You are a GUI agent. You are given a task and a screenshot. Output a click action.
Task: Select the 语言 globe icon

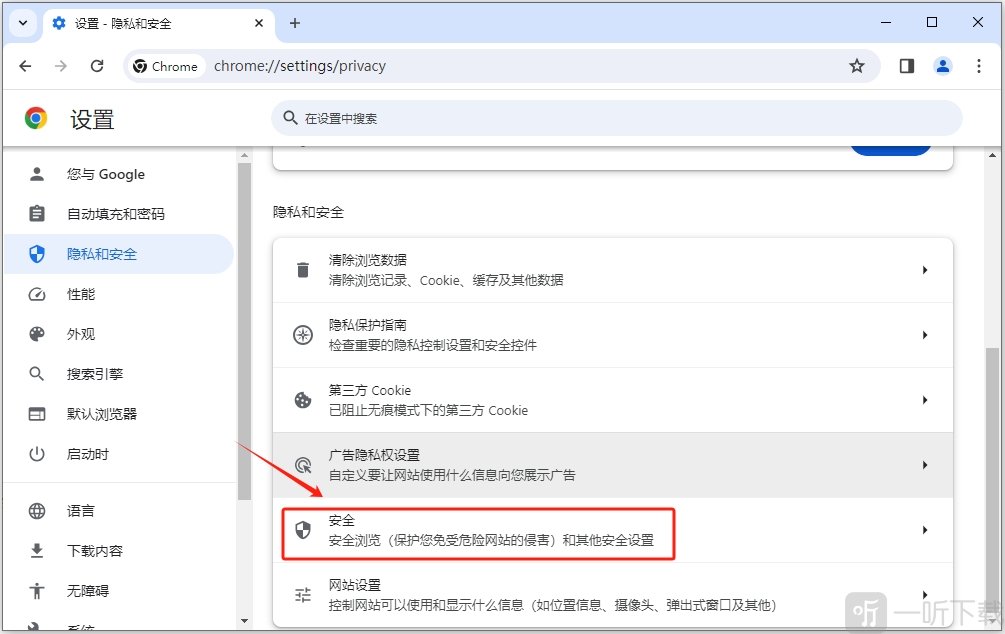coord(37,510)
